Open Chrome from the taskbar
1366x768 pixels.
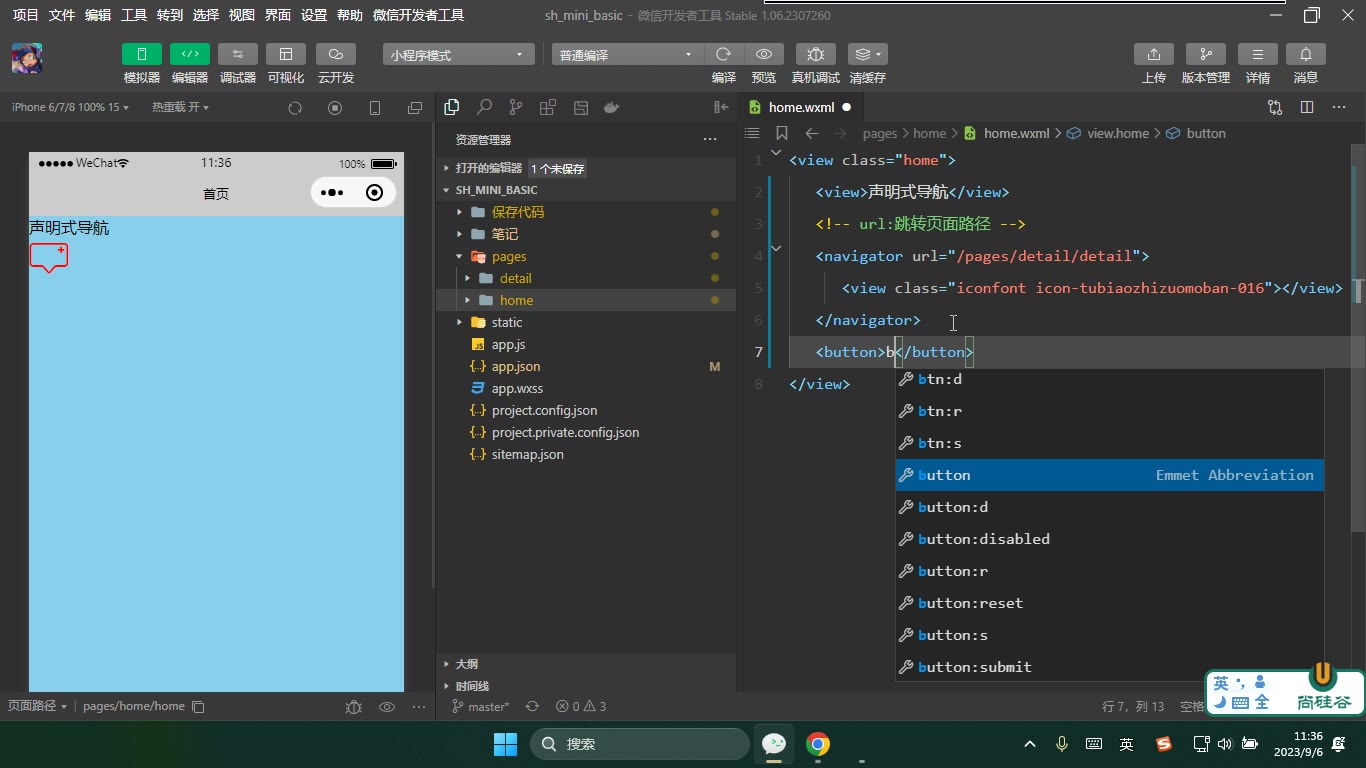818,744
